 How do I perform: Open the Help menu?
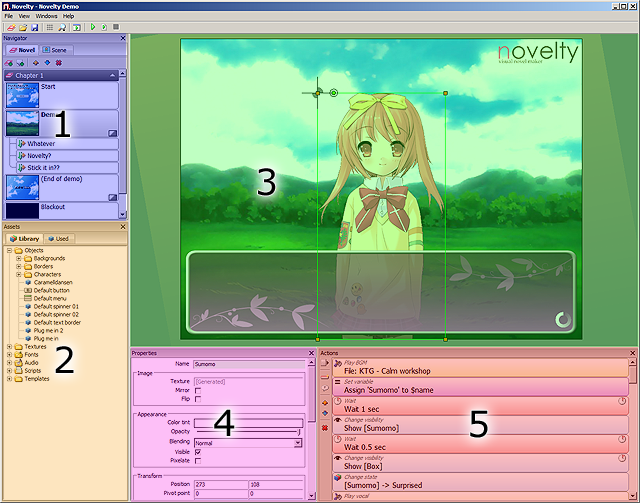[x=68, y=16]
